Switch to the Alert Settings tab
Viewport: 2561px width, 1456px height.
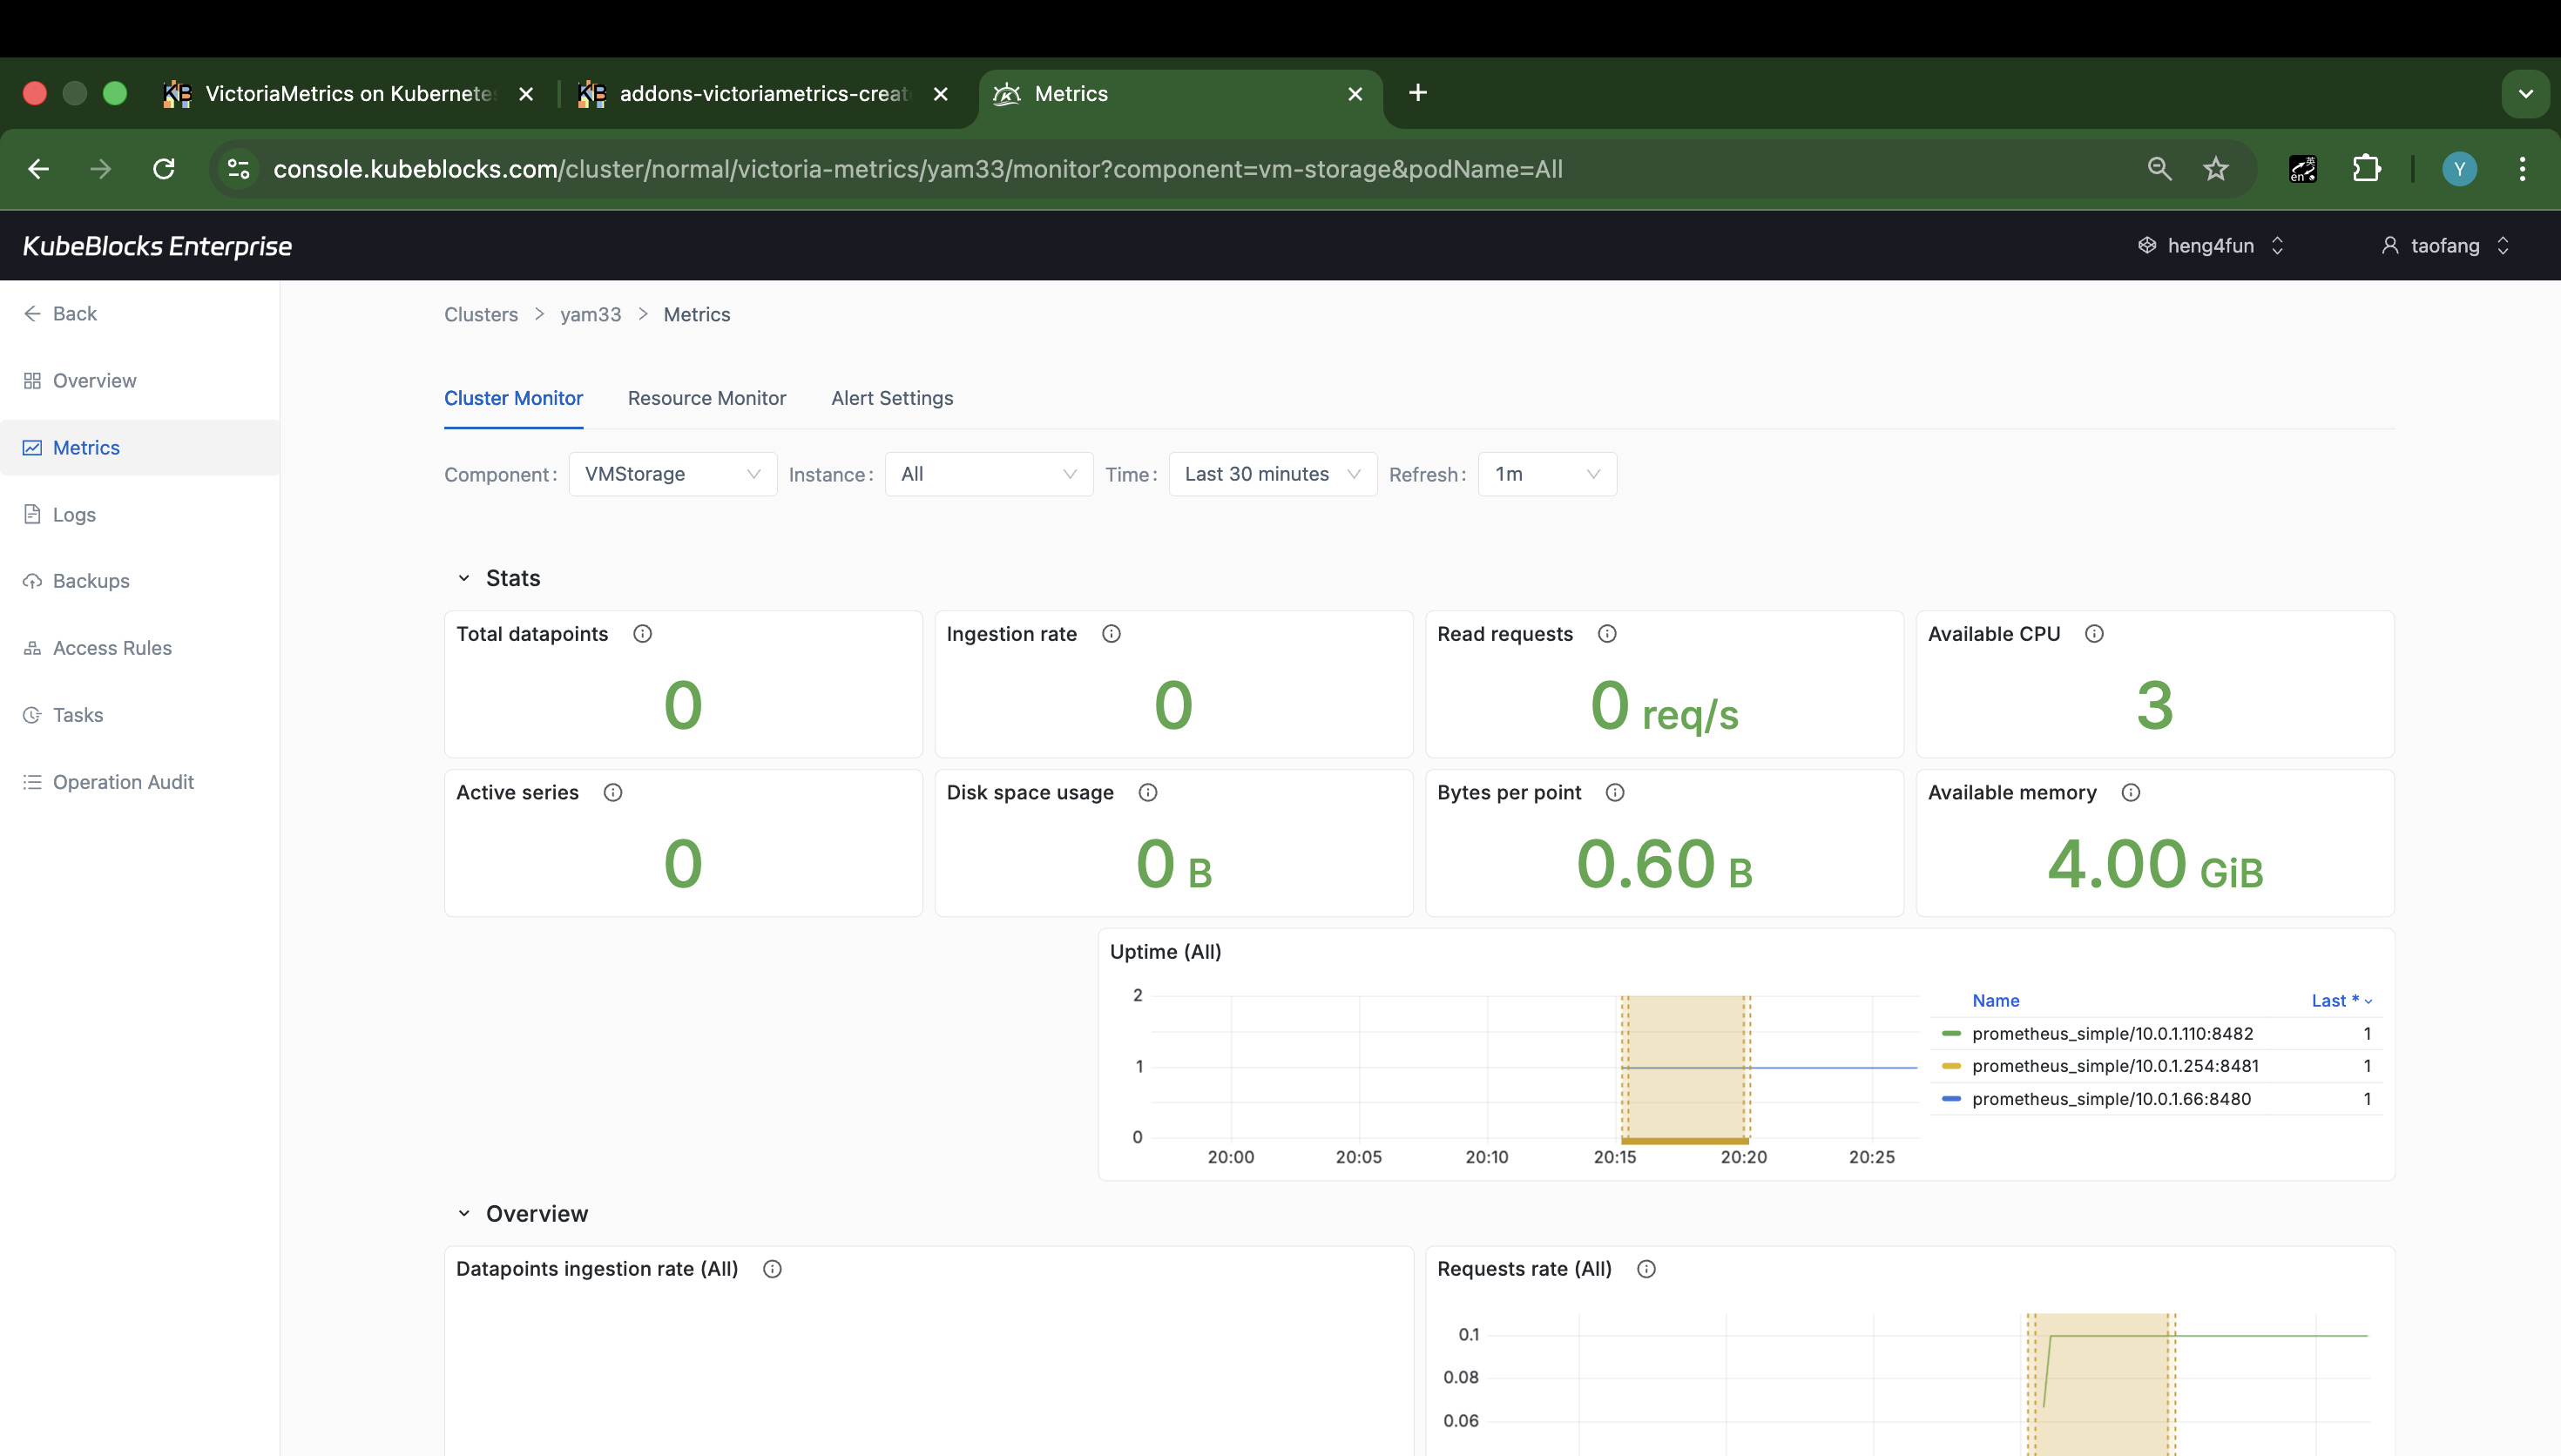coord(892,398)
